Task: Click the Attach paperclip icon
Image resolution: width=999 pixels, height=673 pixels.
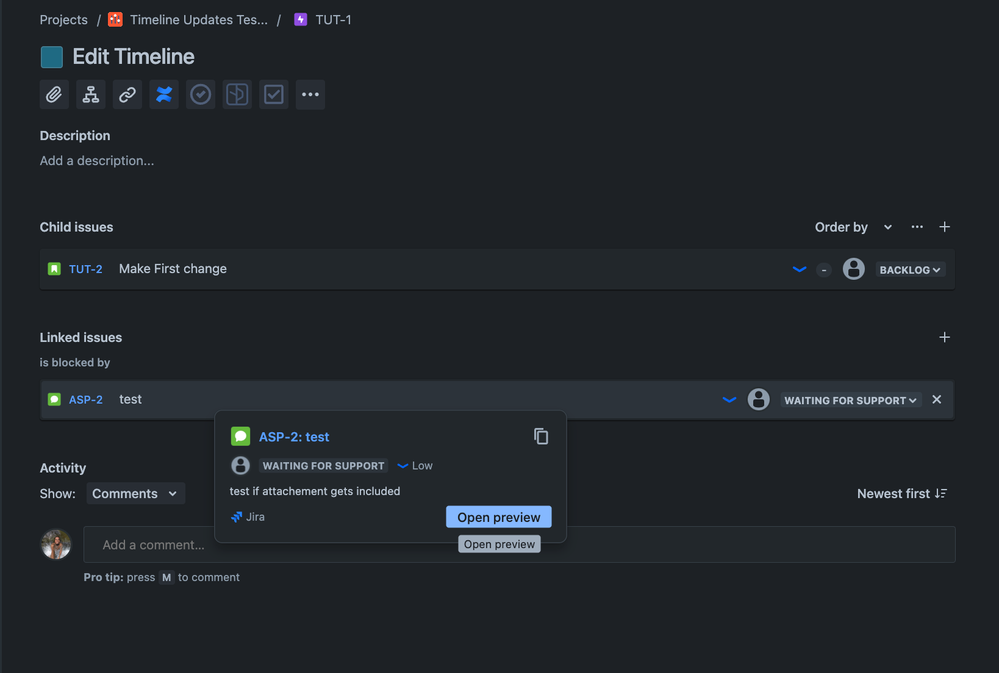Action: (x=53, y=94)
